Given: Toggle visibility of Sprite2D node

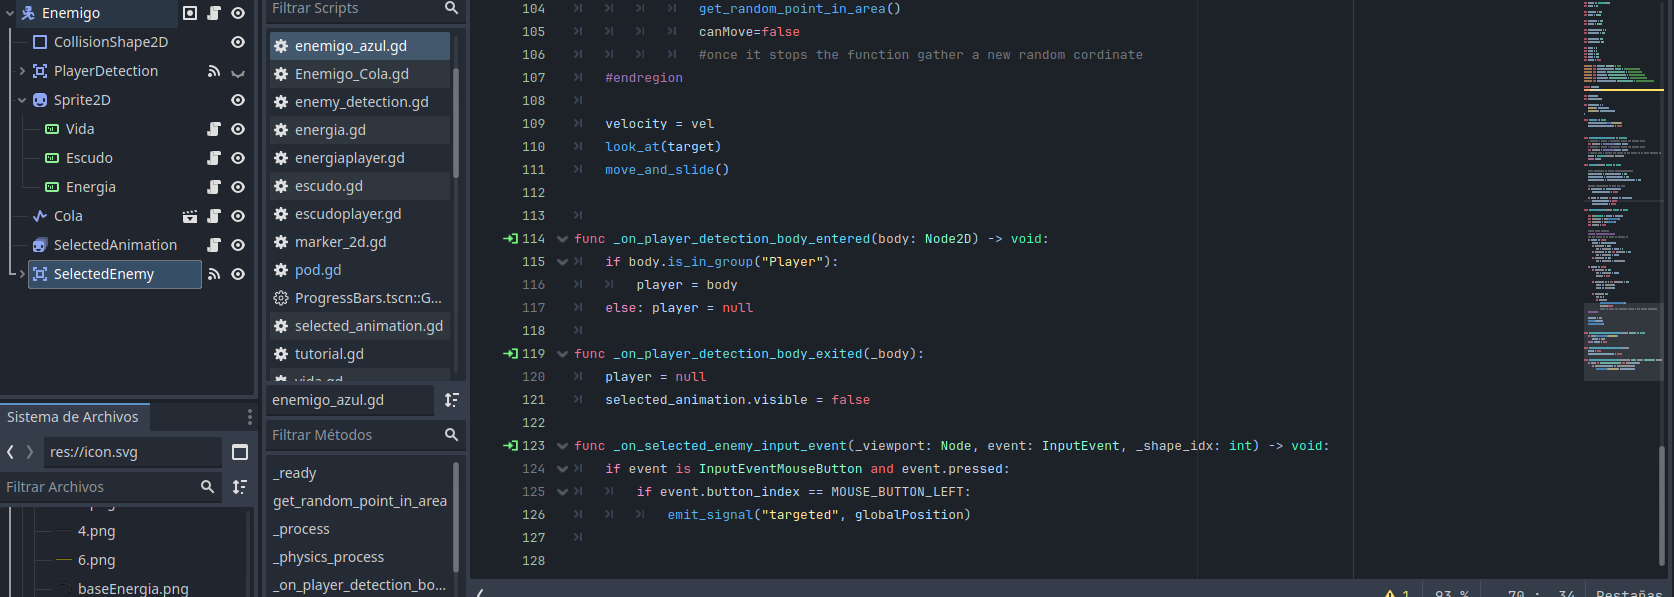Looking at the screenshot, I should (x=238, y=100).
